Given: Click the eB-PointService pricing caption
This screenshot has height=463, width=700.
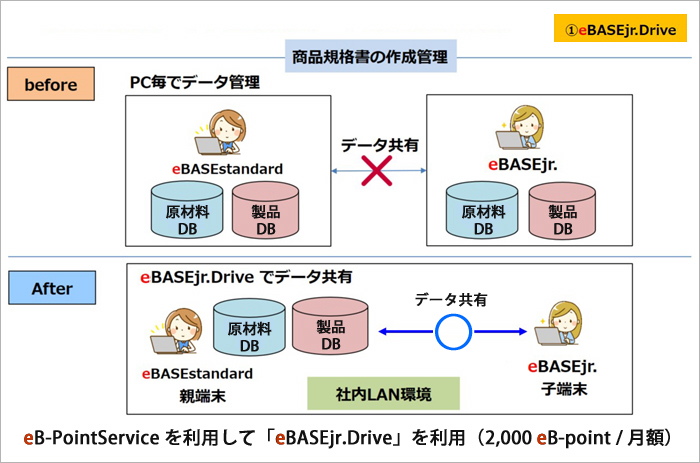Looking at the screenshot, I should [x=347, y=438].
